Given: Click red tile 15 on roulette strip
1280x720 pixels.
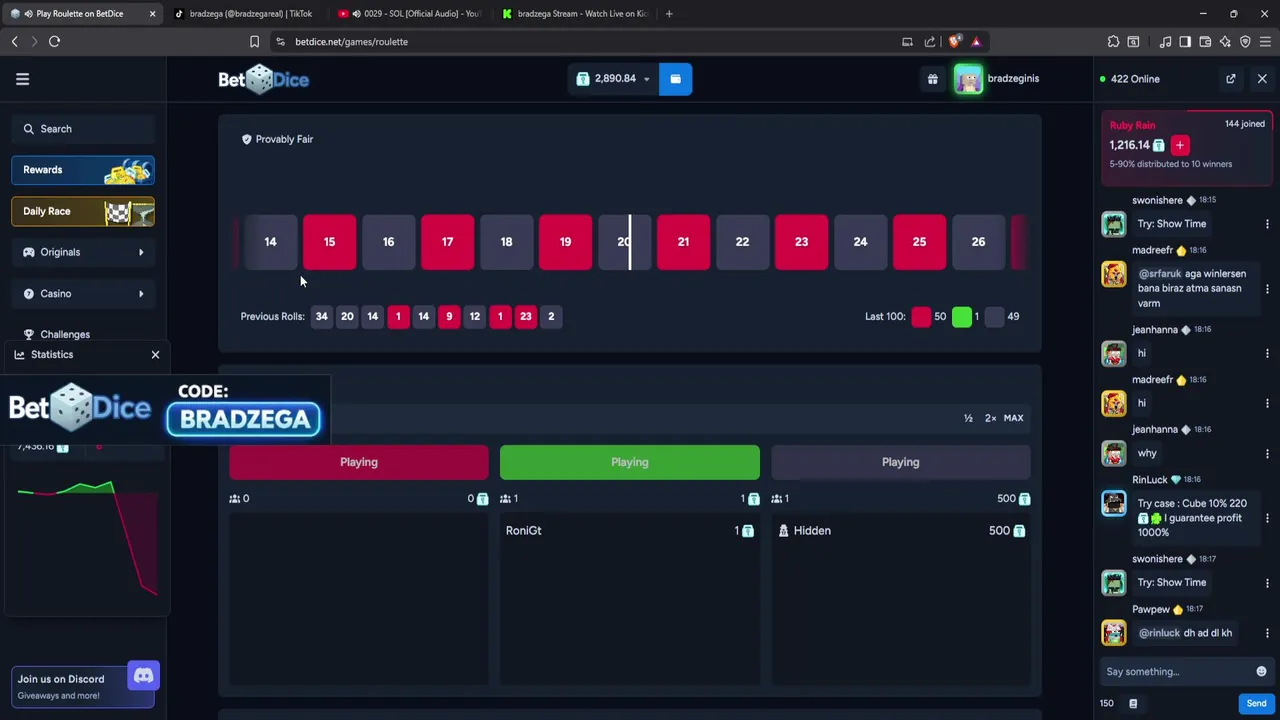Looking at the screenshot, I should point(329,242).
